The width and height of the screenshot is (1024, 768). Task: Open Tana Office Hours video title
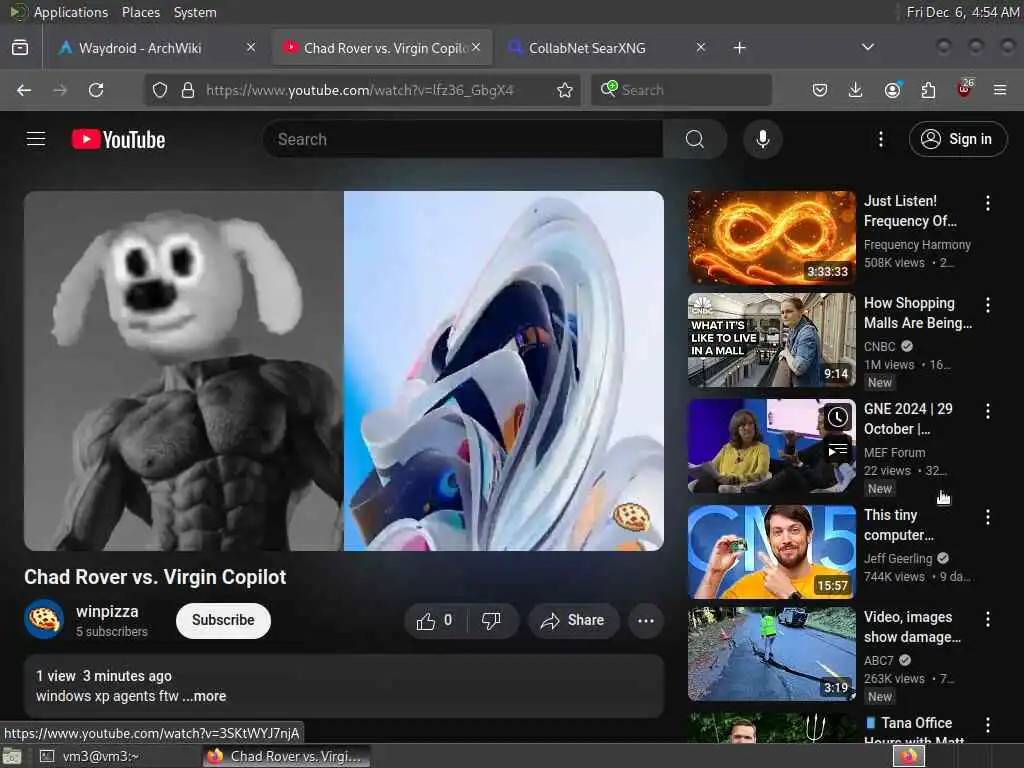click(914, 731)
